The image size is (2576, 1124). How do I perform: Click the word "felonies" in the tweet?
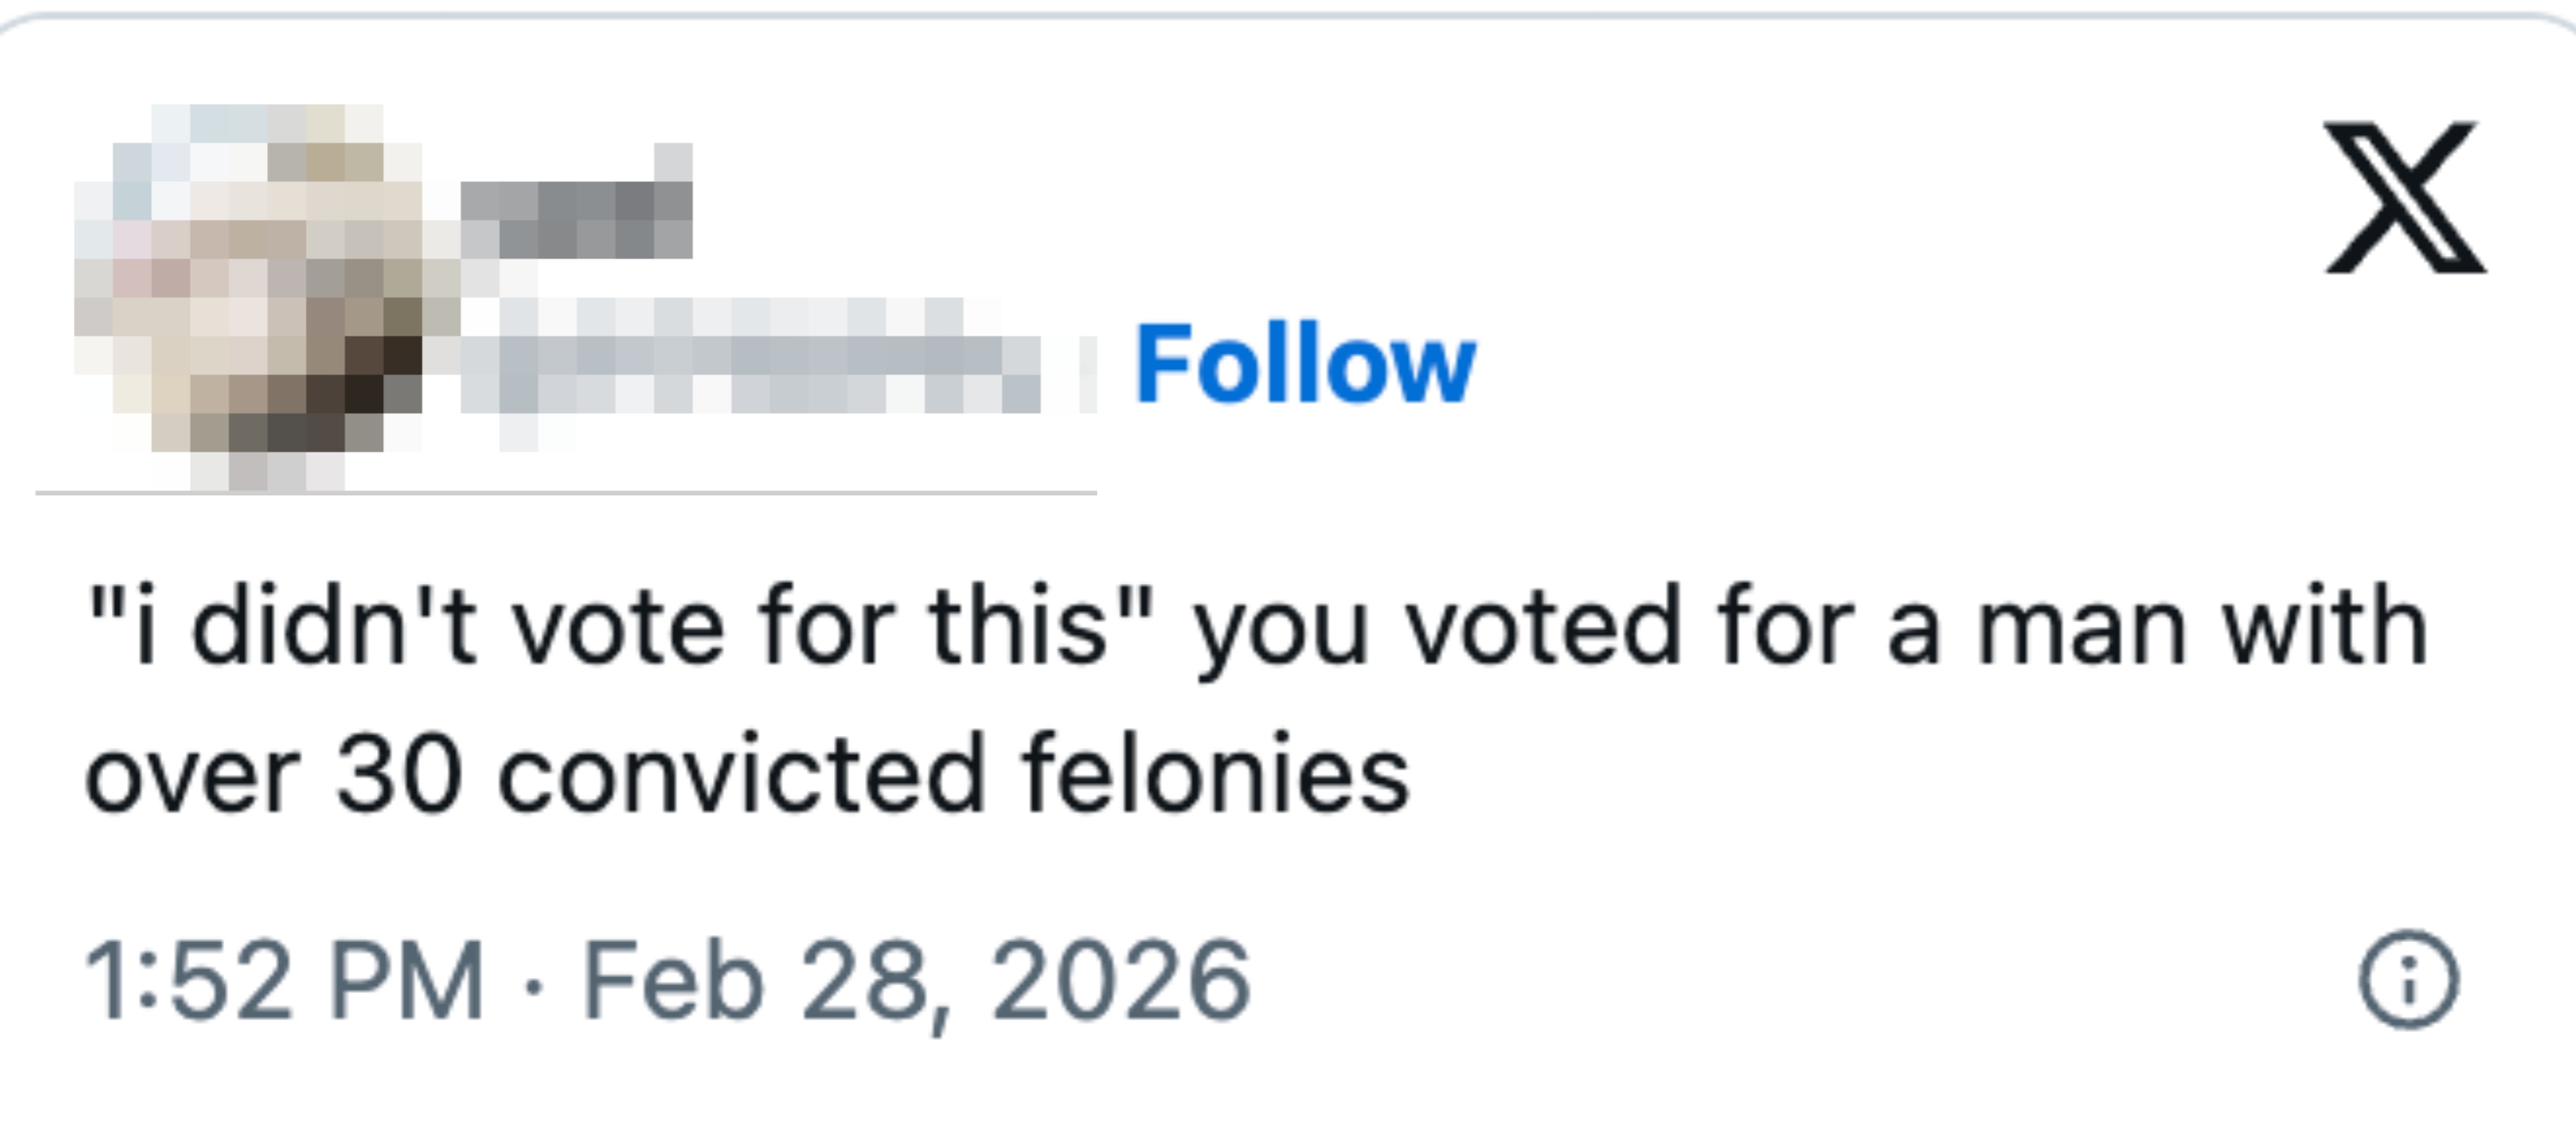pos(1215,775)
